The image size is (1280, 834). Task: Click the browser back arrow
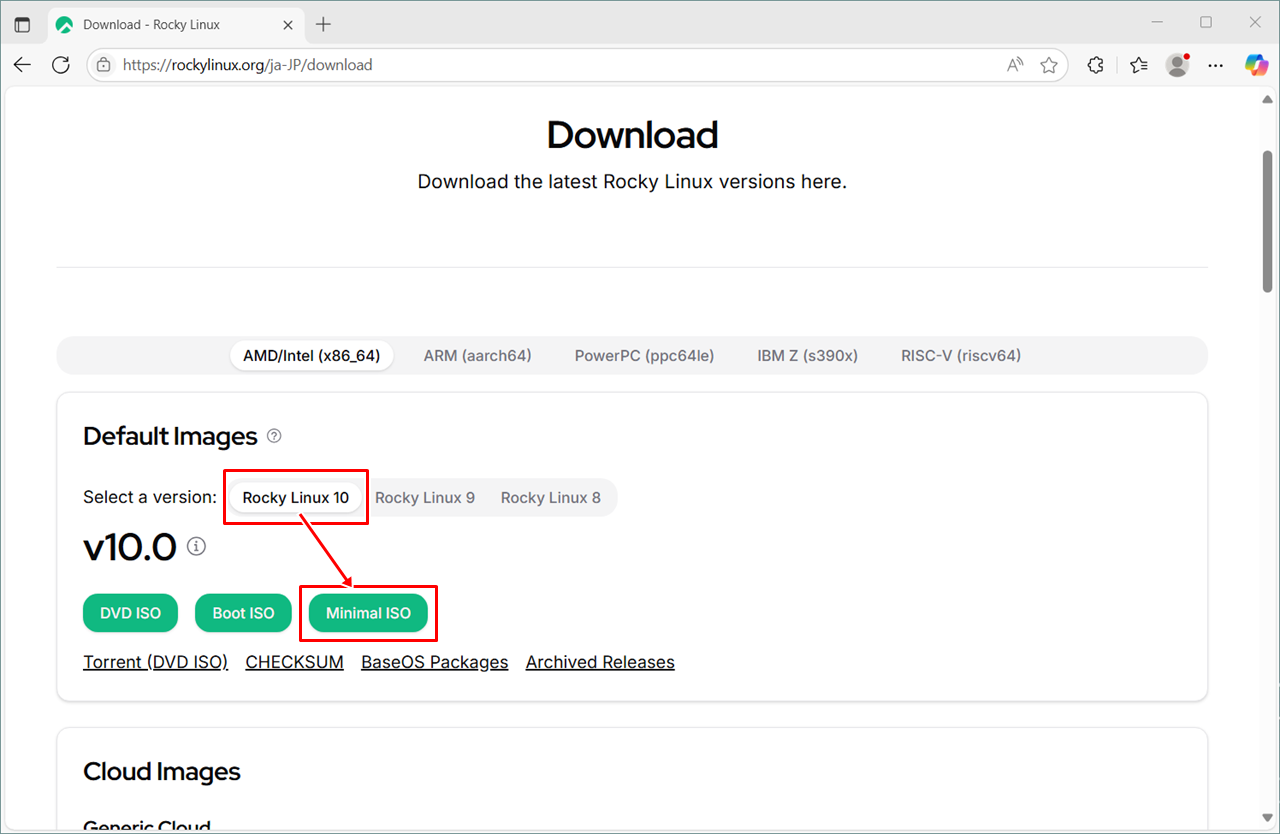(x=22, y=65)
